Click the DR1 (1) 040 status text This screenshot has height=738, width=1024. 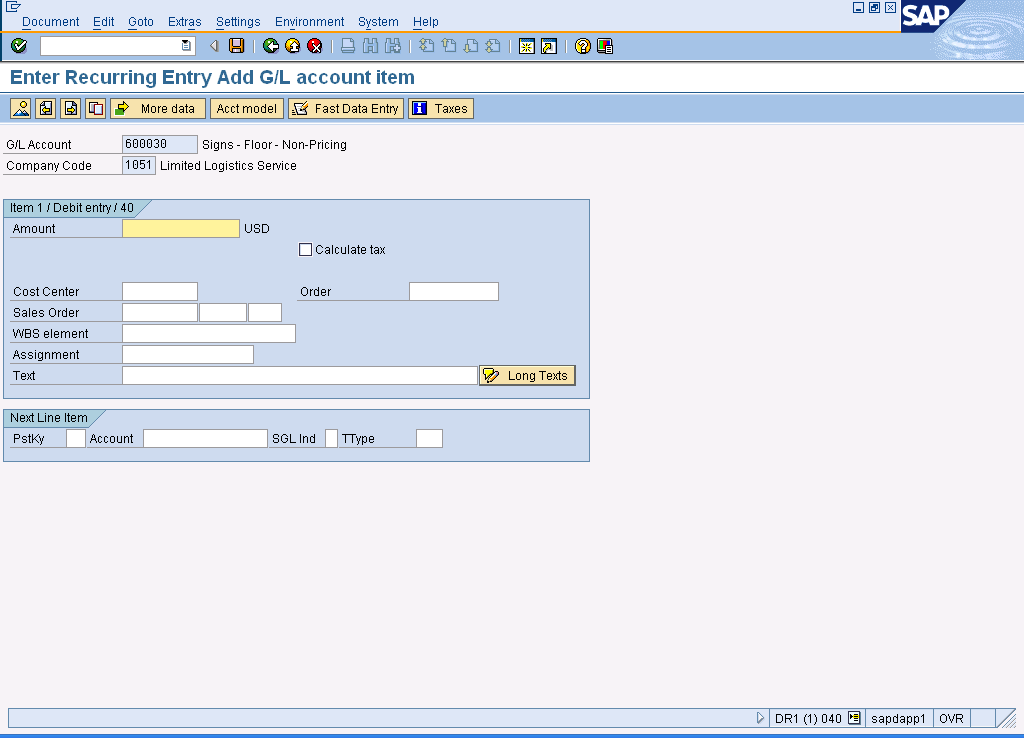tap(808, 718)
